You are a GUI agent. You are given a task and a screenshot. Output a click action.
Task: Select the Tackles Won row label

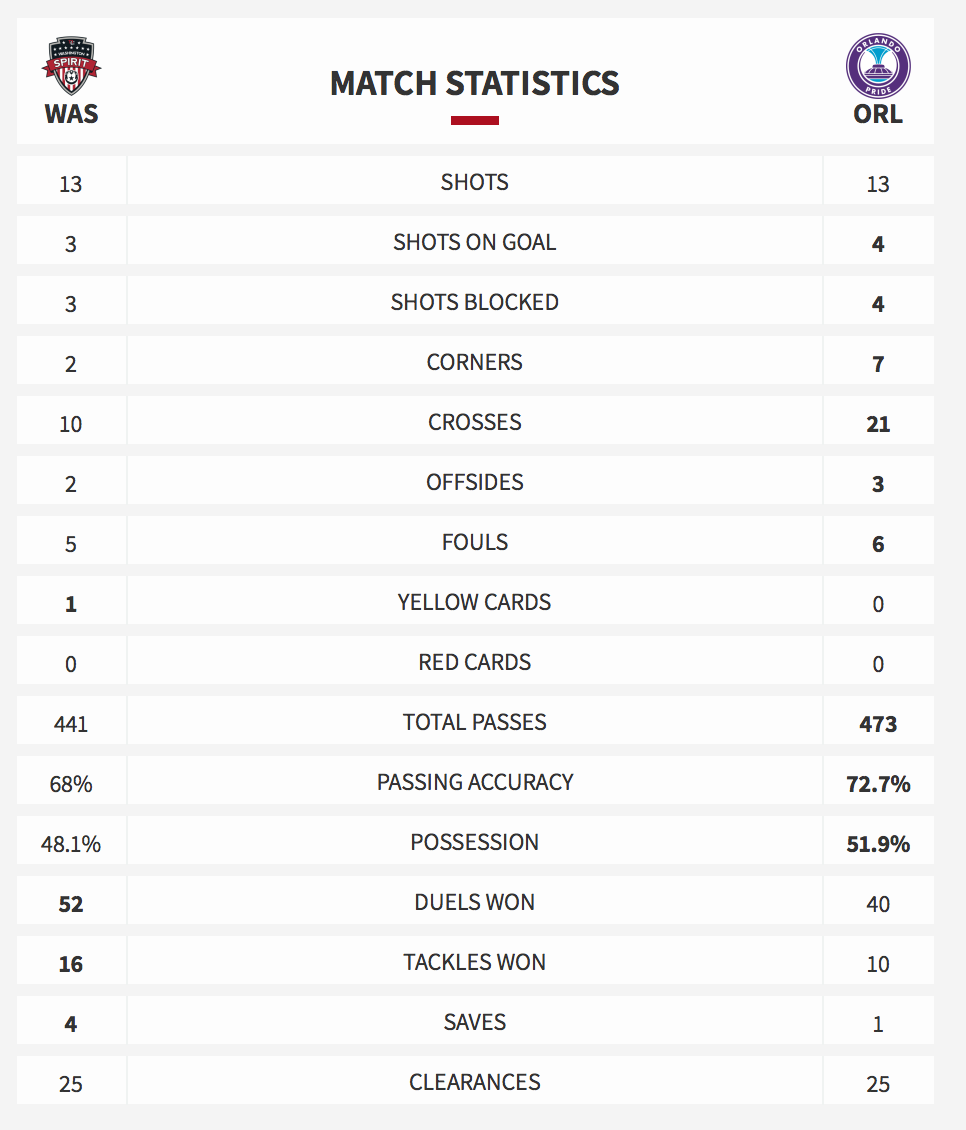click(x=474, y=962)
